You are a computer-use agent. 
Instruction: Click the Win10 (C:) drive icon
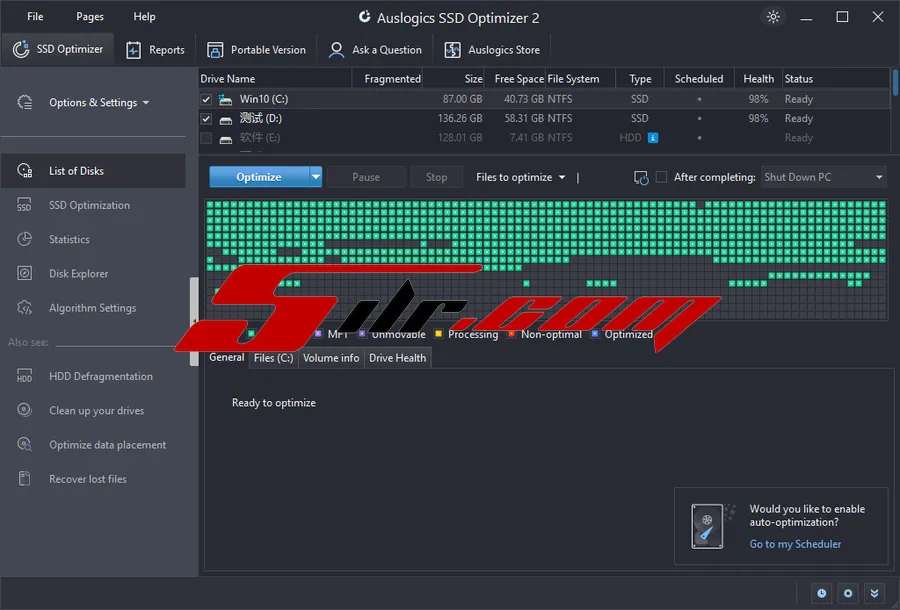click(x=226, y=100)
